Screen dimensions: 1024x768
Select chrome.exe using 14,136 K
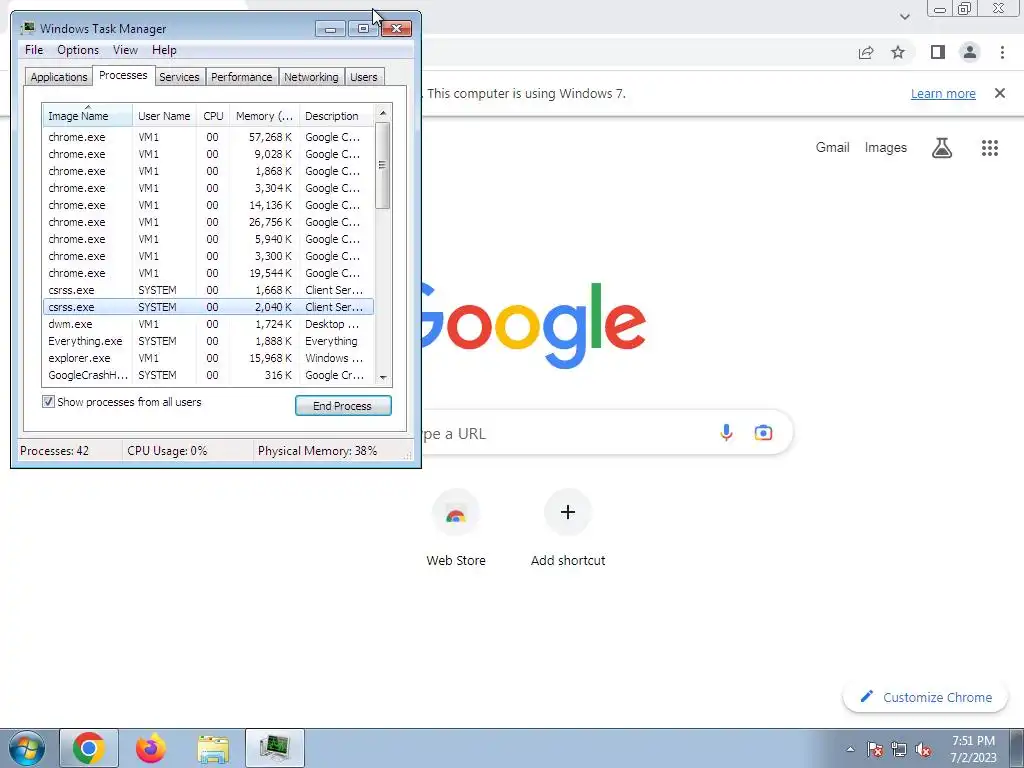click(x=208, y=205)
